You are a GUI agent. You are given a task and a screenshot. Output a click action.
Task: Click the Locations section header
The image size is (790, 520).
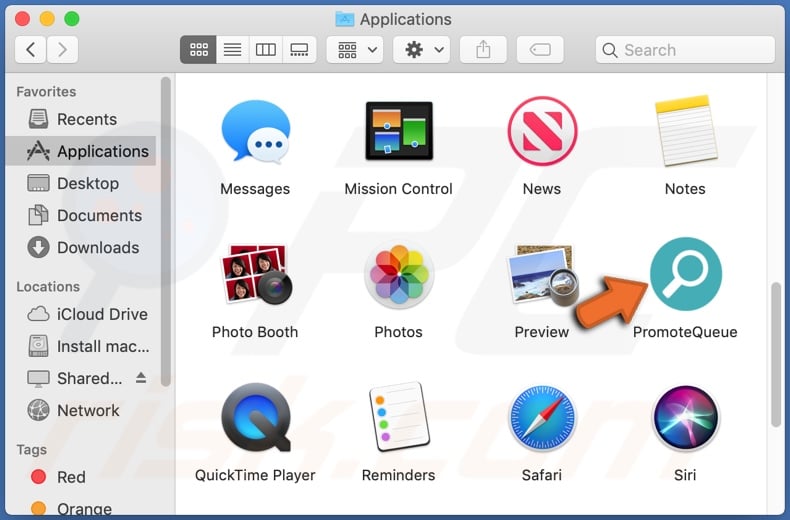[x=48, y=287]
